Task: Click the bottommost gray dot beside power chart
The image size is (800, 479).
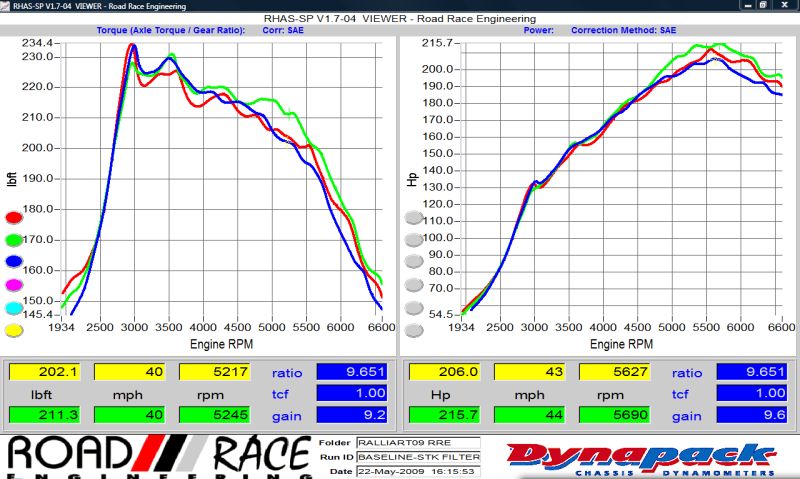Action: [414, 331]
